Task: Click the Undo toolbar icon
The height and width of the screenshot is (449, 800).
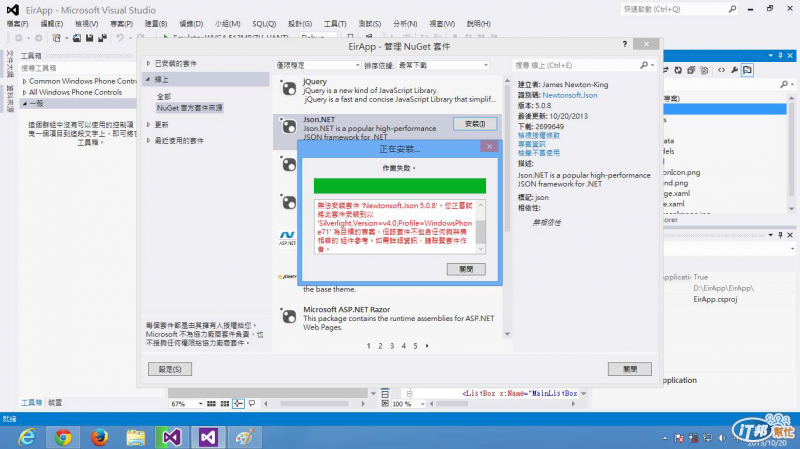Action: pyautogui.click(x=120, y=38)
